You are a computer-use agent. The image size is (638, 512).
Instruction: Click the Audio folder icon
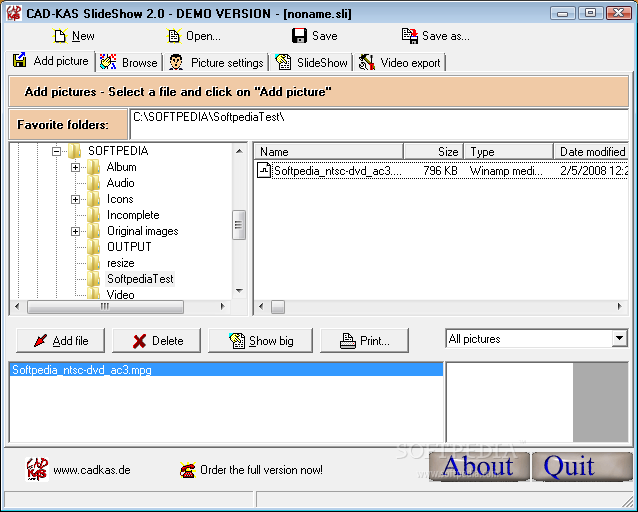point(94,183)
